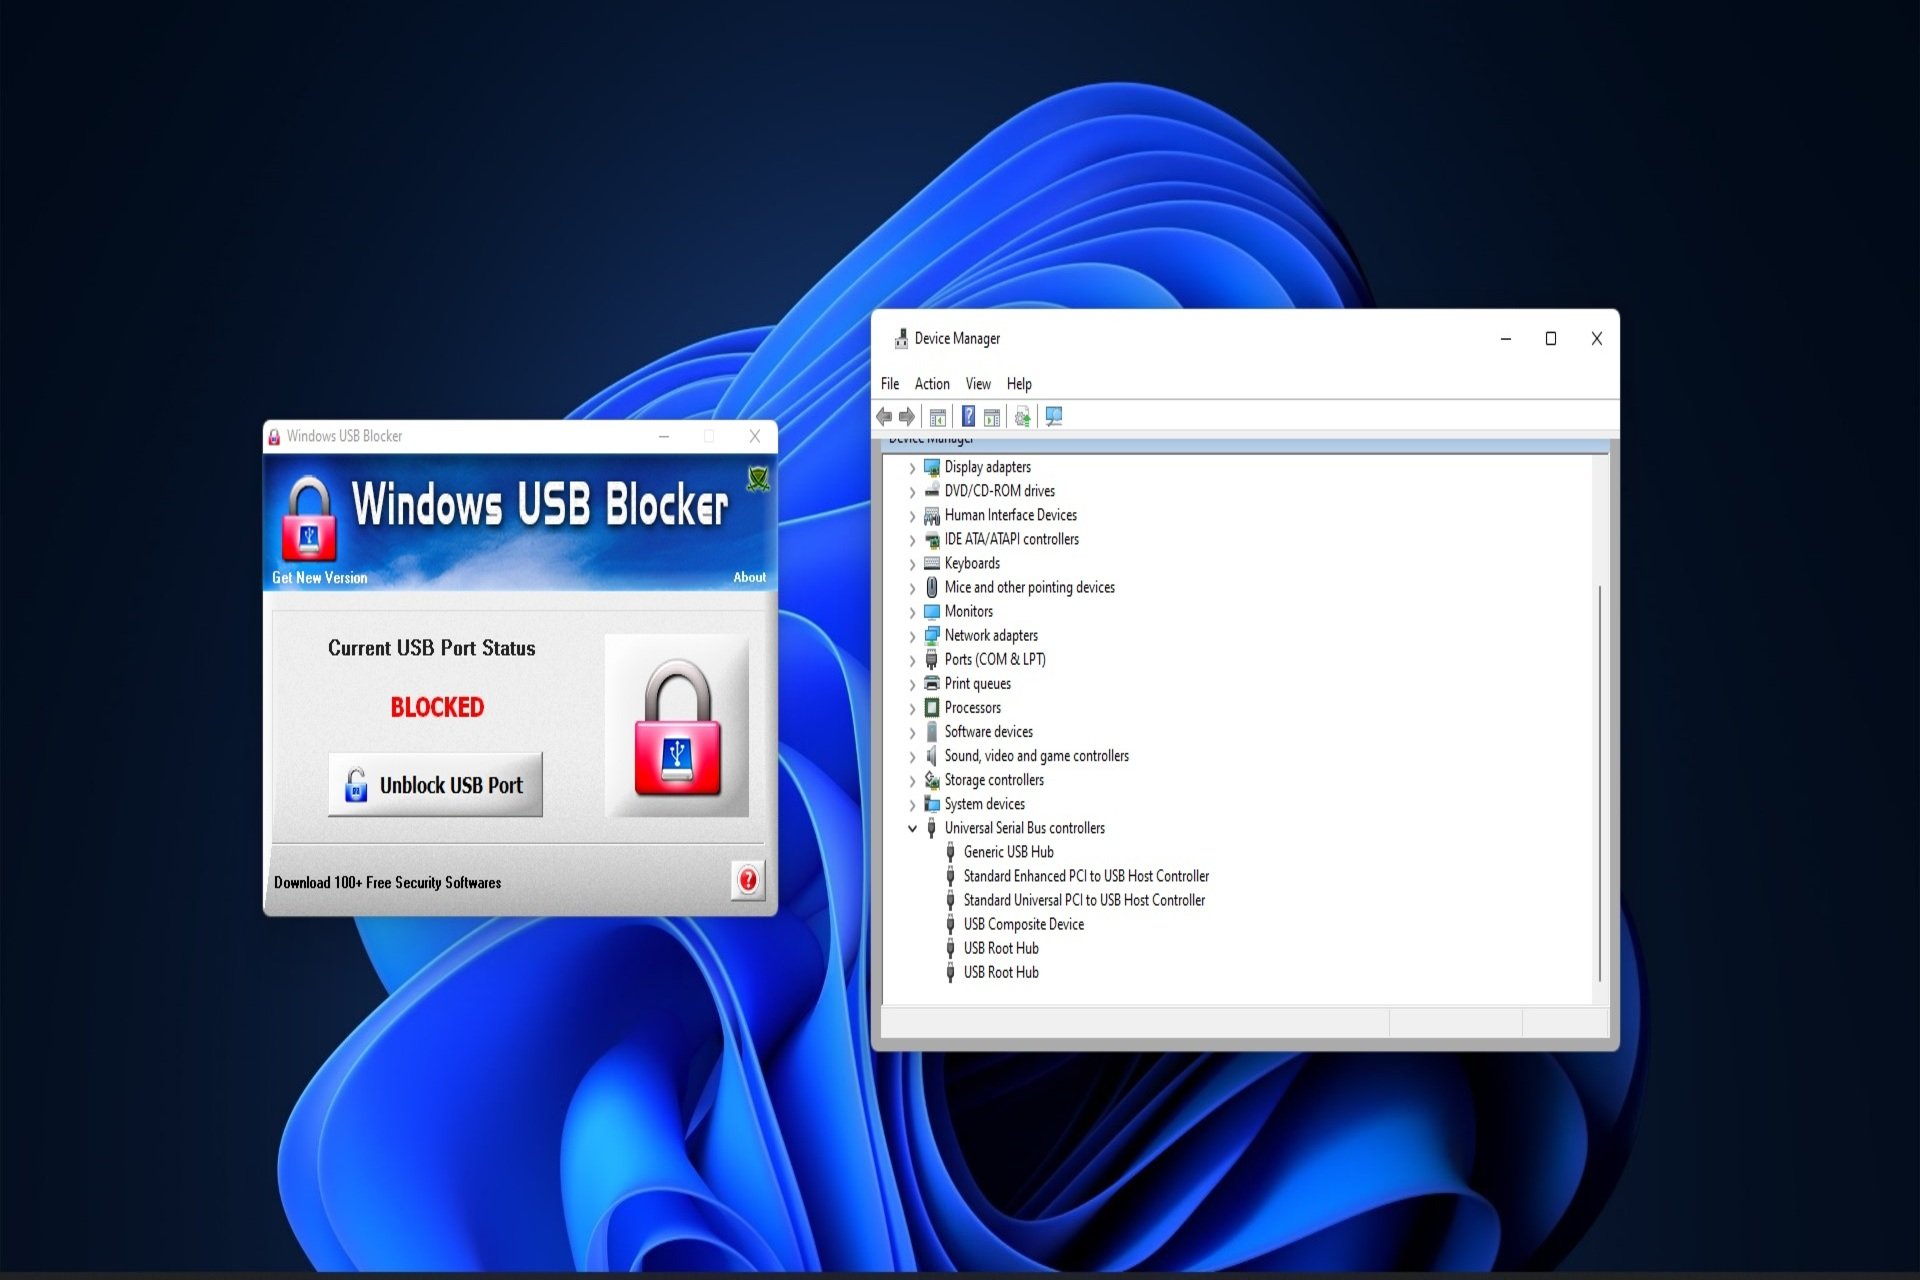Click Scan for hardware changes toolbar icon

click(1054, 417)
